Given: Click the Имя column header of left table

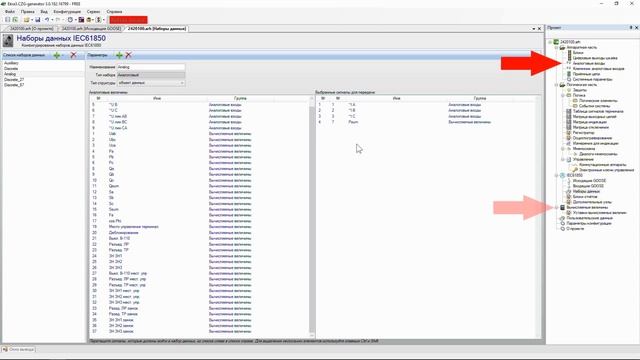Looking at the screenshot, I should coord(157,98).
